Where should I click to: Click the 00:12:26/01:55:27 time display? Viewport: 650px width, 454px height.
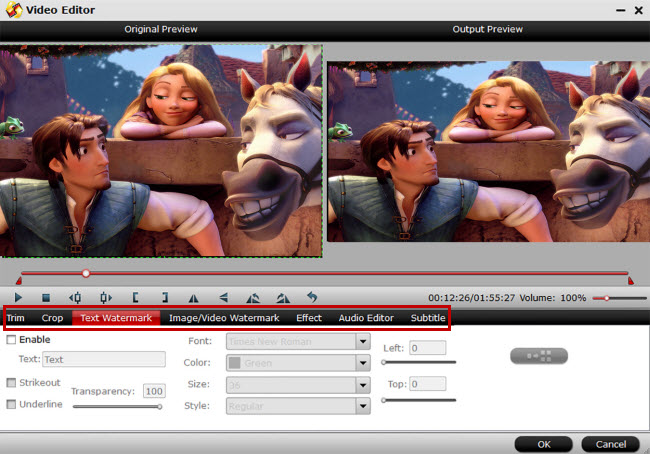[471, 298]
